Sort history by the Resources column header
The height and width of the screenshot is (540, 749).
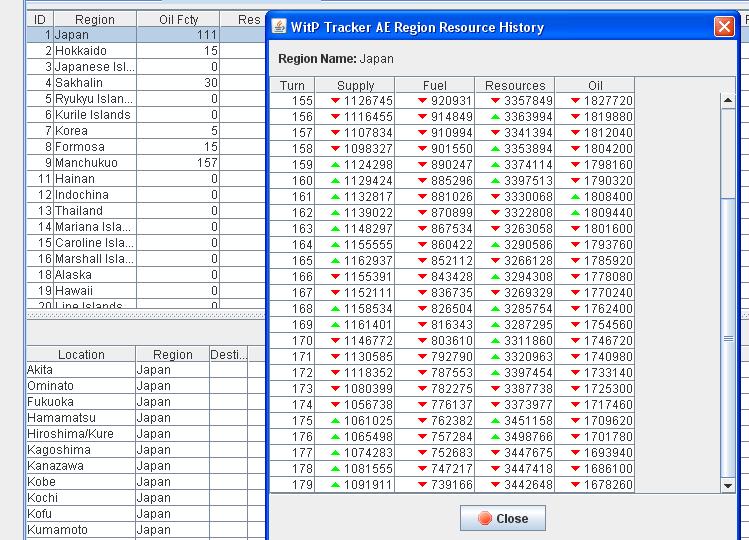pos(515,85)
